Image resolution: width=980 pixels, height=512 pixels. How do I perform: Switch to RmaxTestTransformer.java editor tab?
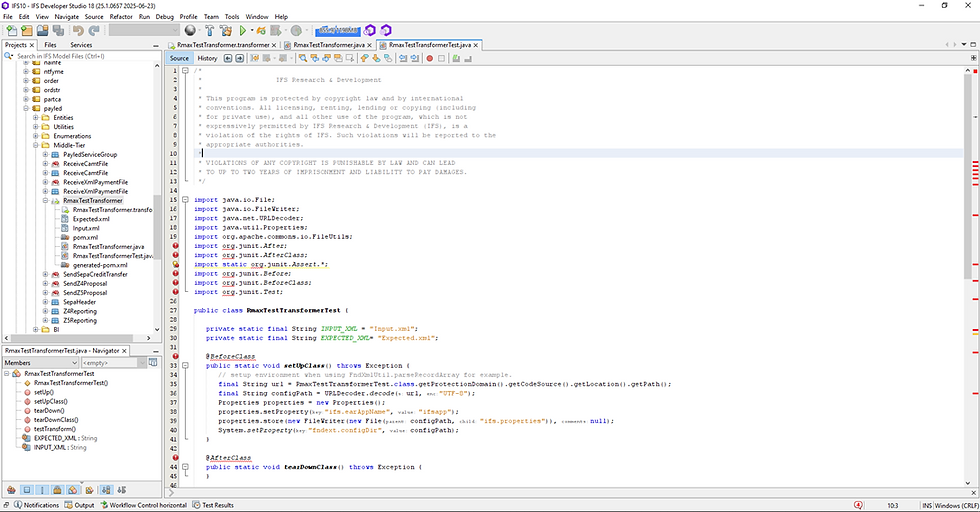coord(329,45)
